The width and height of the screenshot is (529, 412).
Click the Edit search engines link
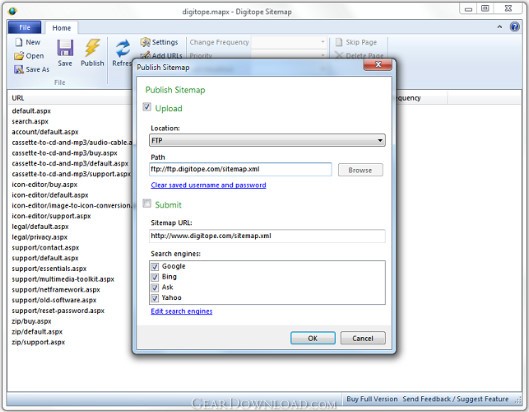tap(182, 311)
